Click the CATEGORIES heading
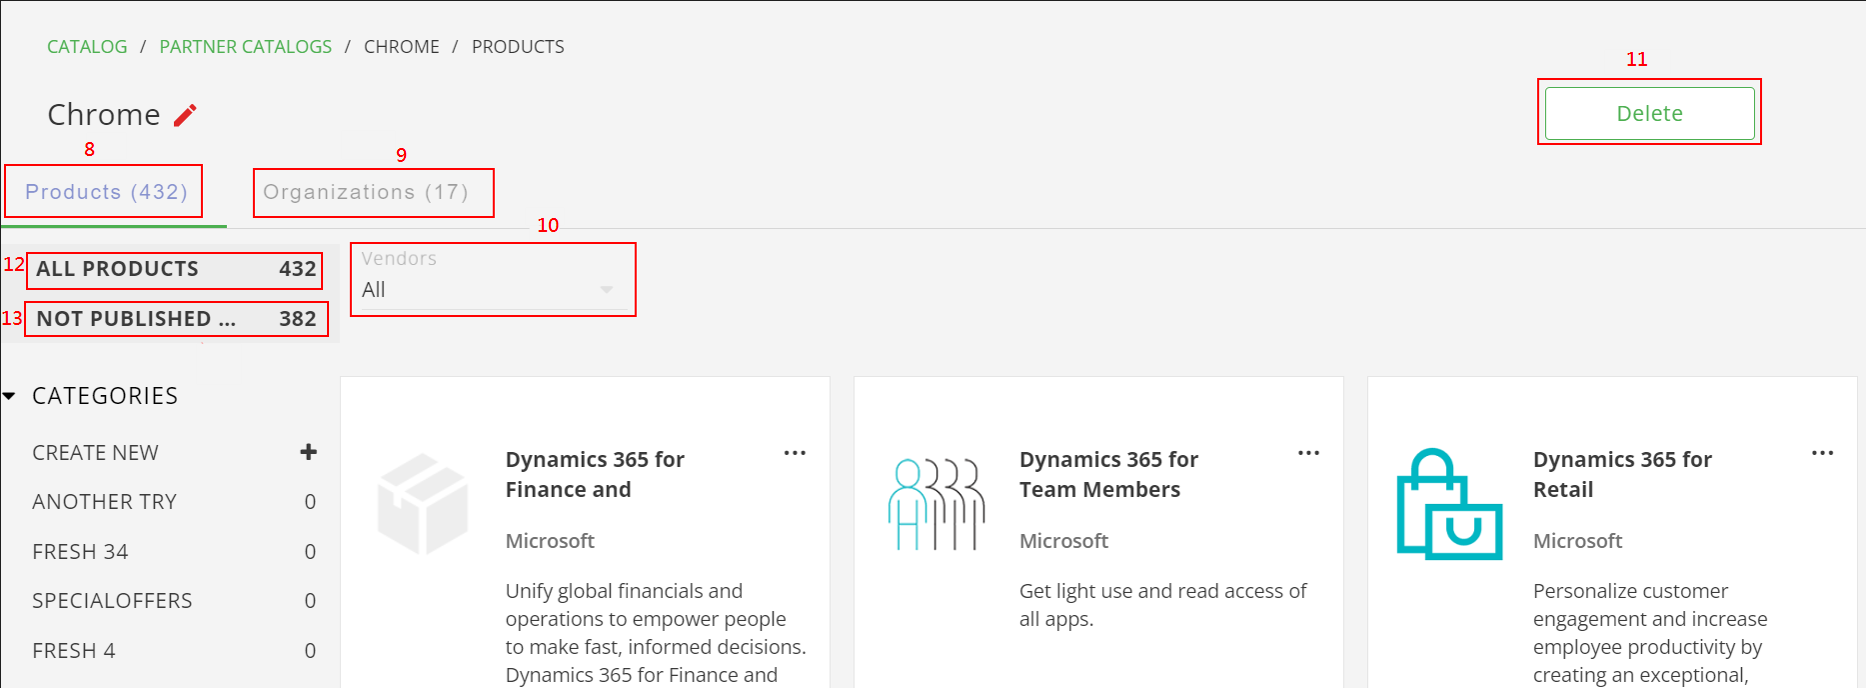1866x688 pixels. click(105, 396)
